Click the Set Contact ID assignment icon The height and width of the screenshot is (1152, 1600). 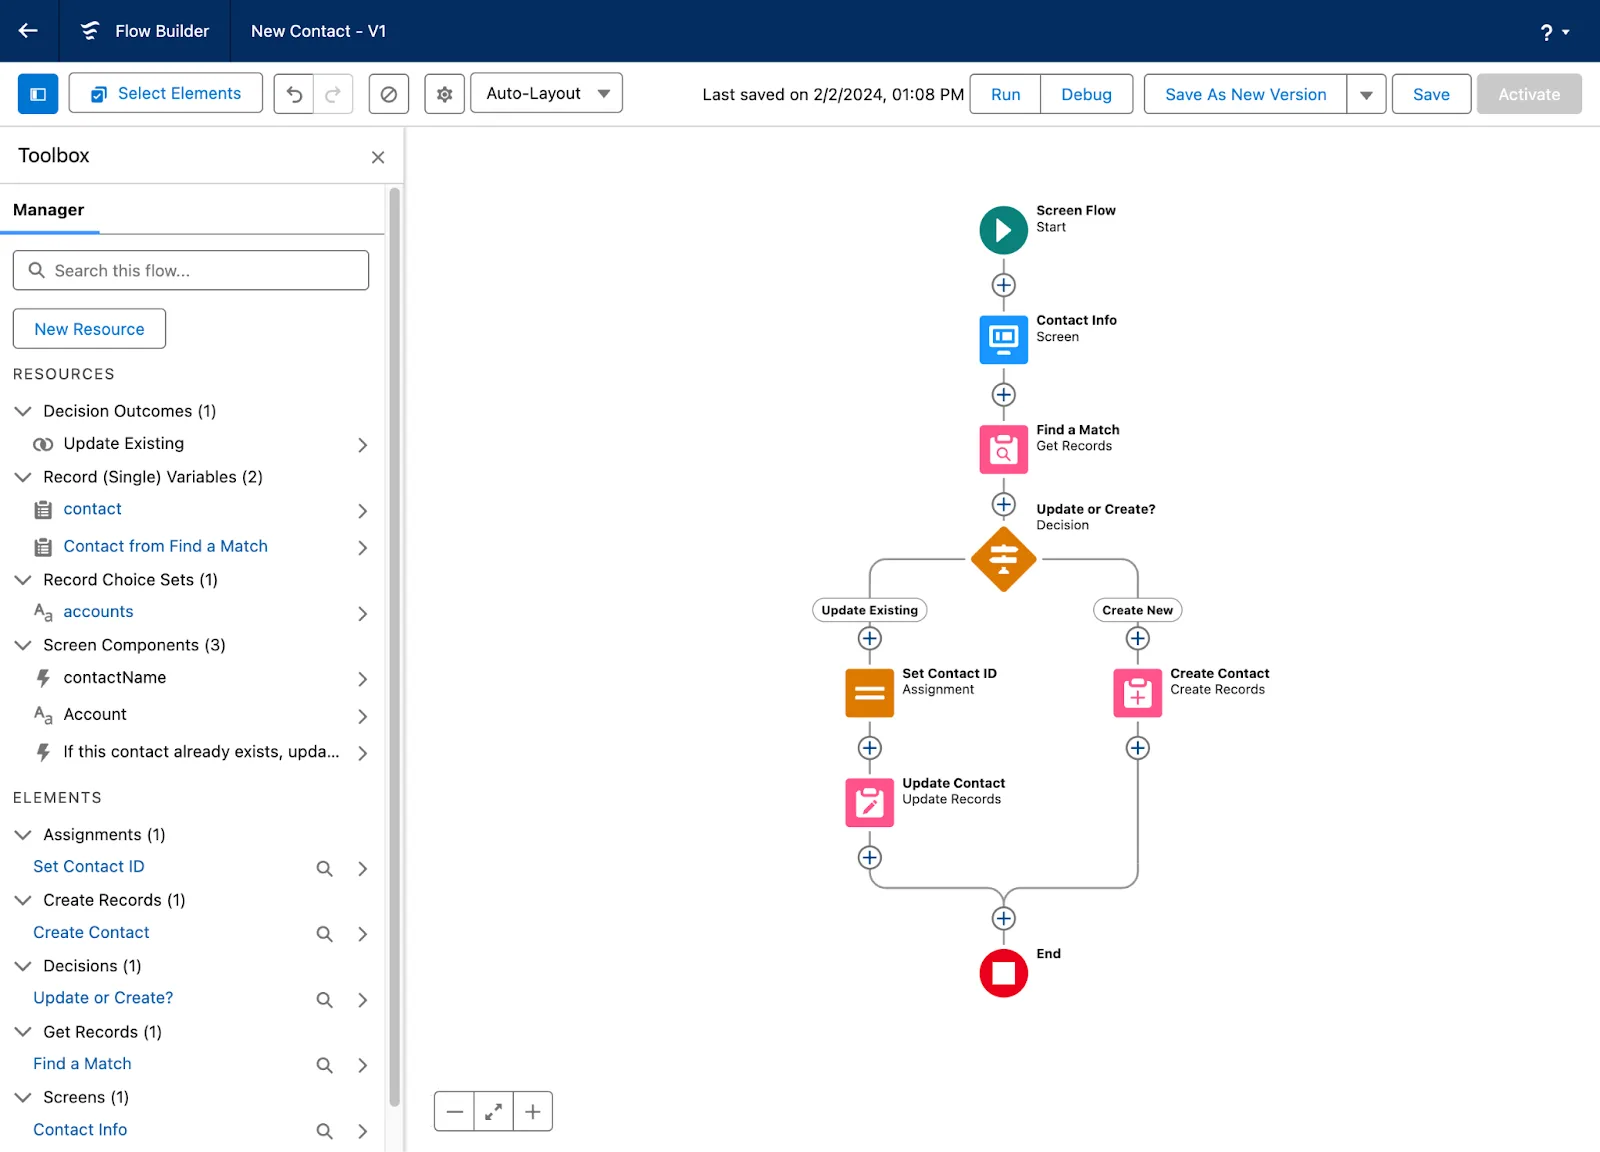(869, 692)
